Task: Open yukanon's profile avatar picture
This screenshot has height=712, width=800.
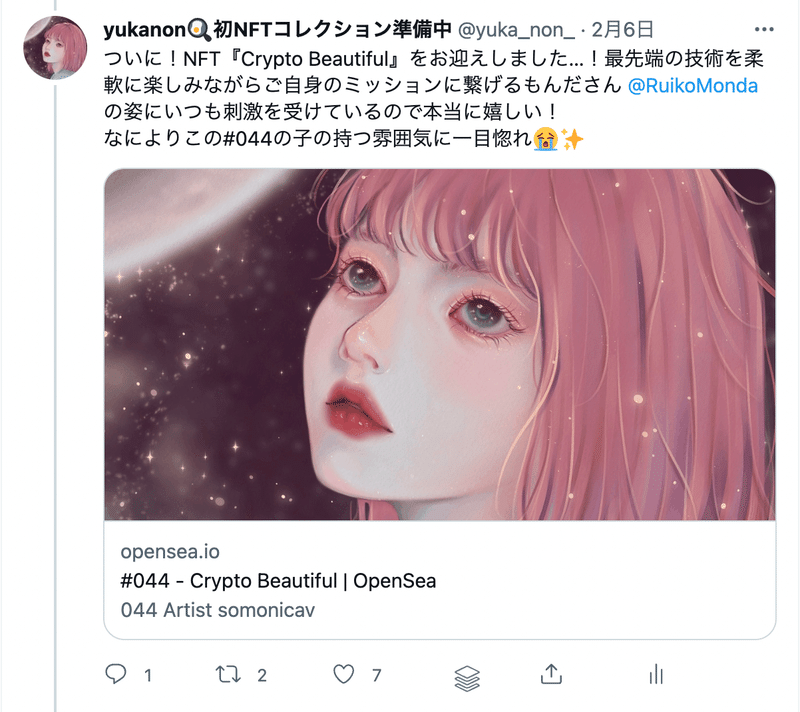Action: (55, 47)
